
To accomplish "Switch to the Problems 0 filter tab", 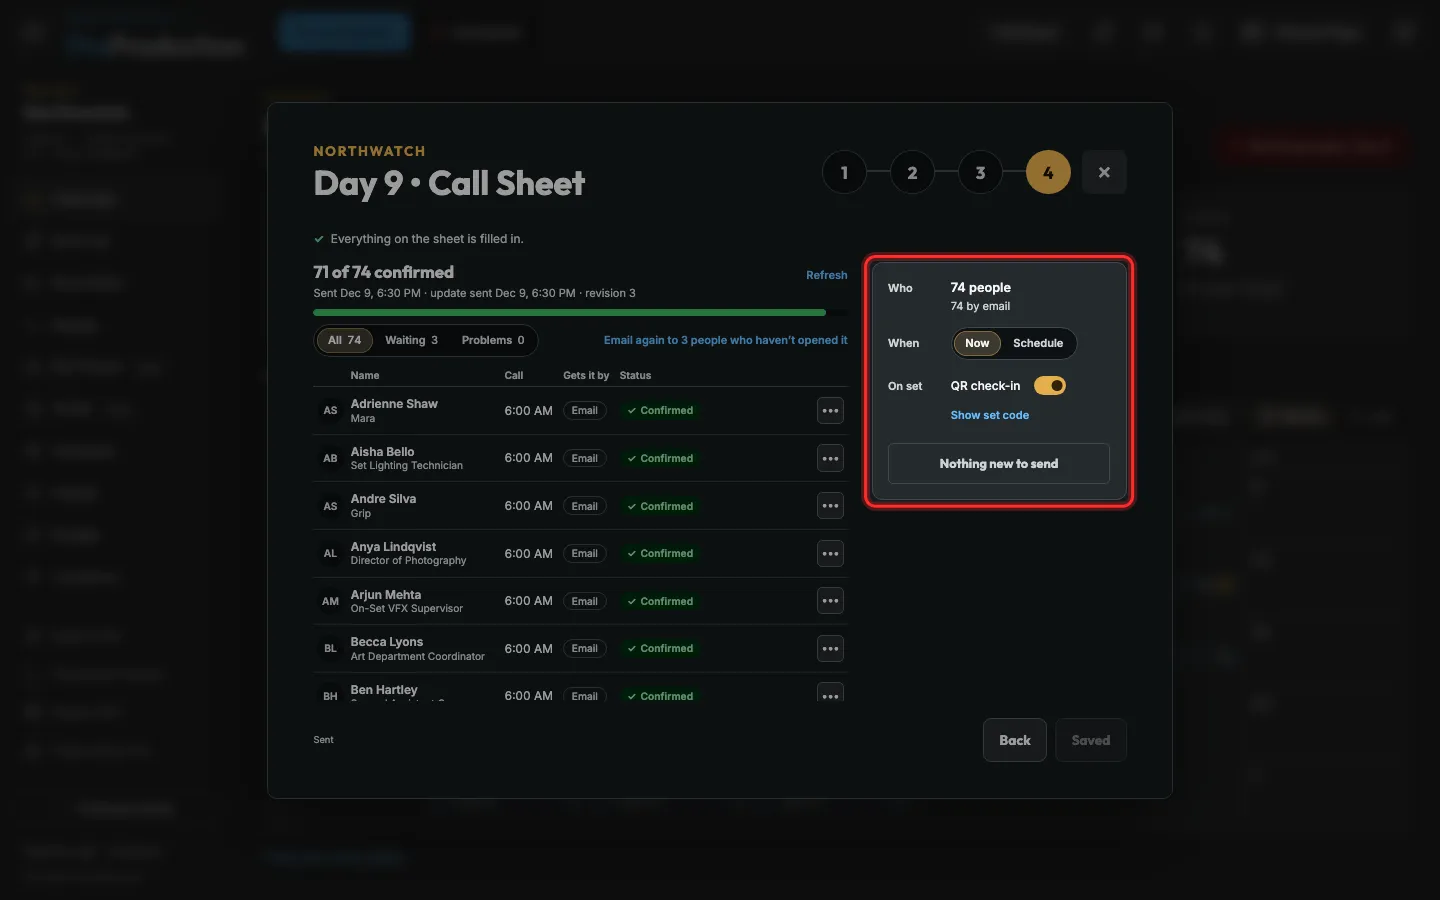I will (x=493, y=340).
